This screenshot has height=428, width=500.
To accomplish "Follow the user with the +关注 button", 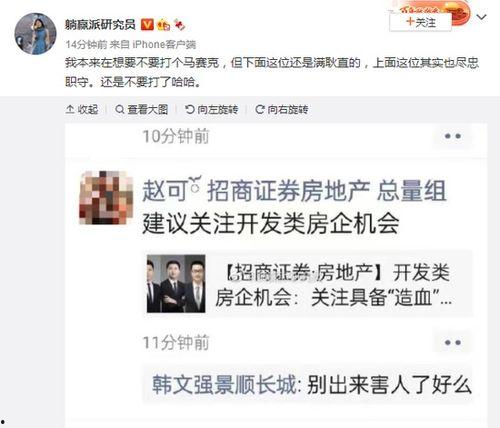I will point(420,22).
